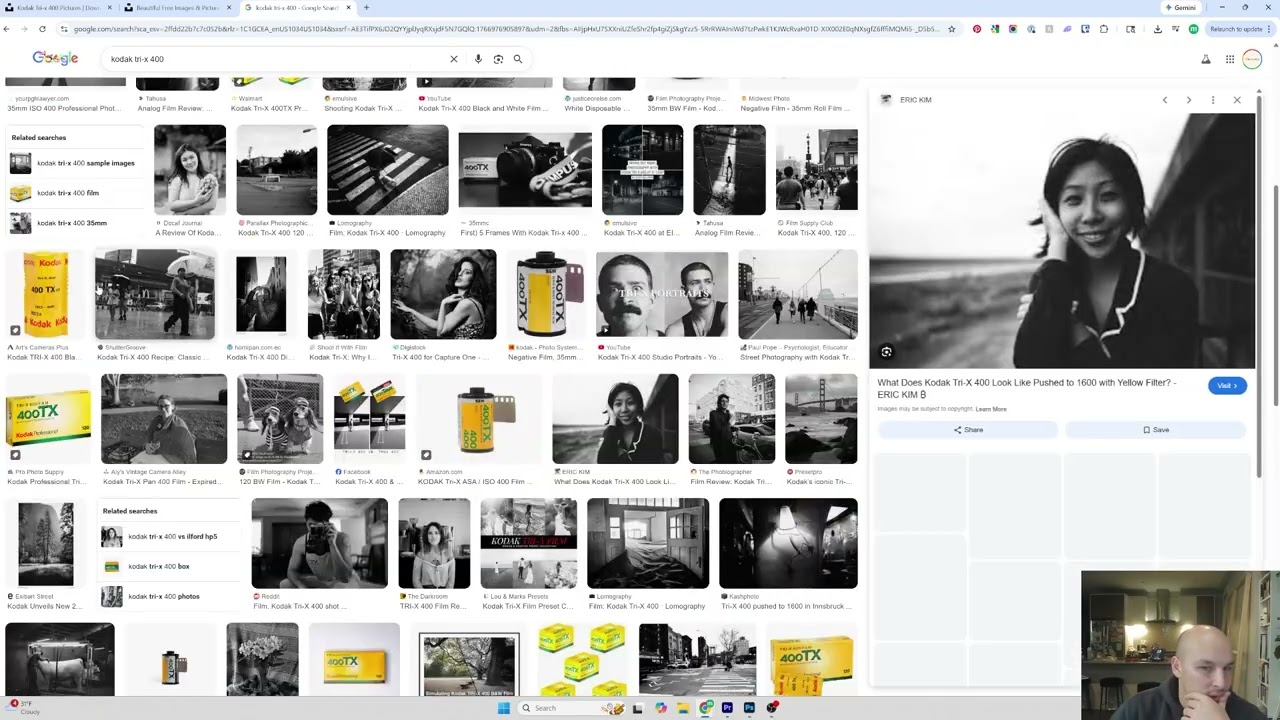Open Google Lens image search icon
This screenshot has width=1280, height=720.
point(498,59)
